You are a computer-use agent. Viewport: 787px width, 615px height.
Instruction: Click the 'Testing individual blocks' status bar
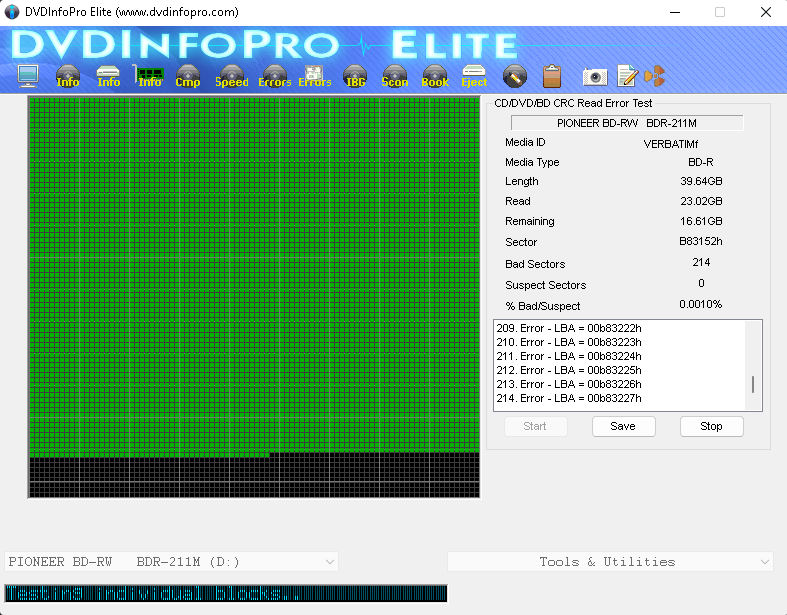[x=225, y=593]
